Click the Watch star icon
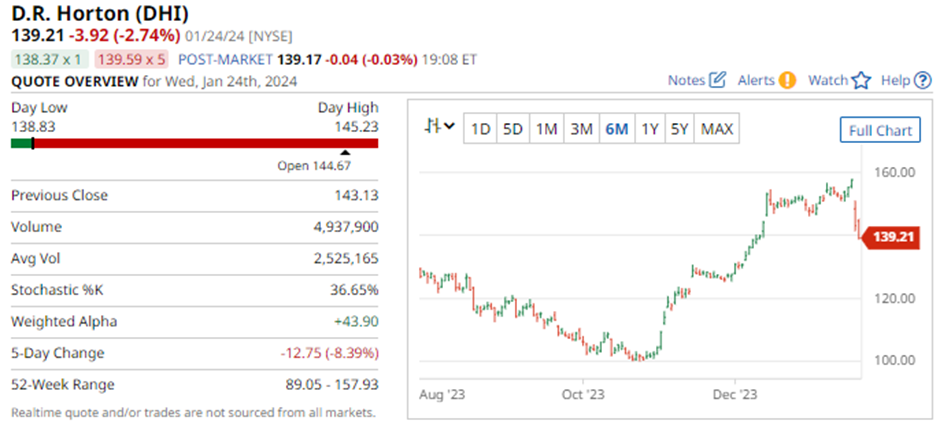940x432 pixels. (862, 80)
